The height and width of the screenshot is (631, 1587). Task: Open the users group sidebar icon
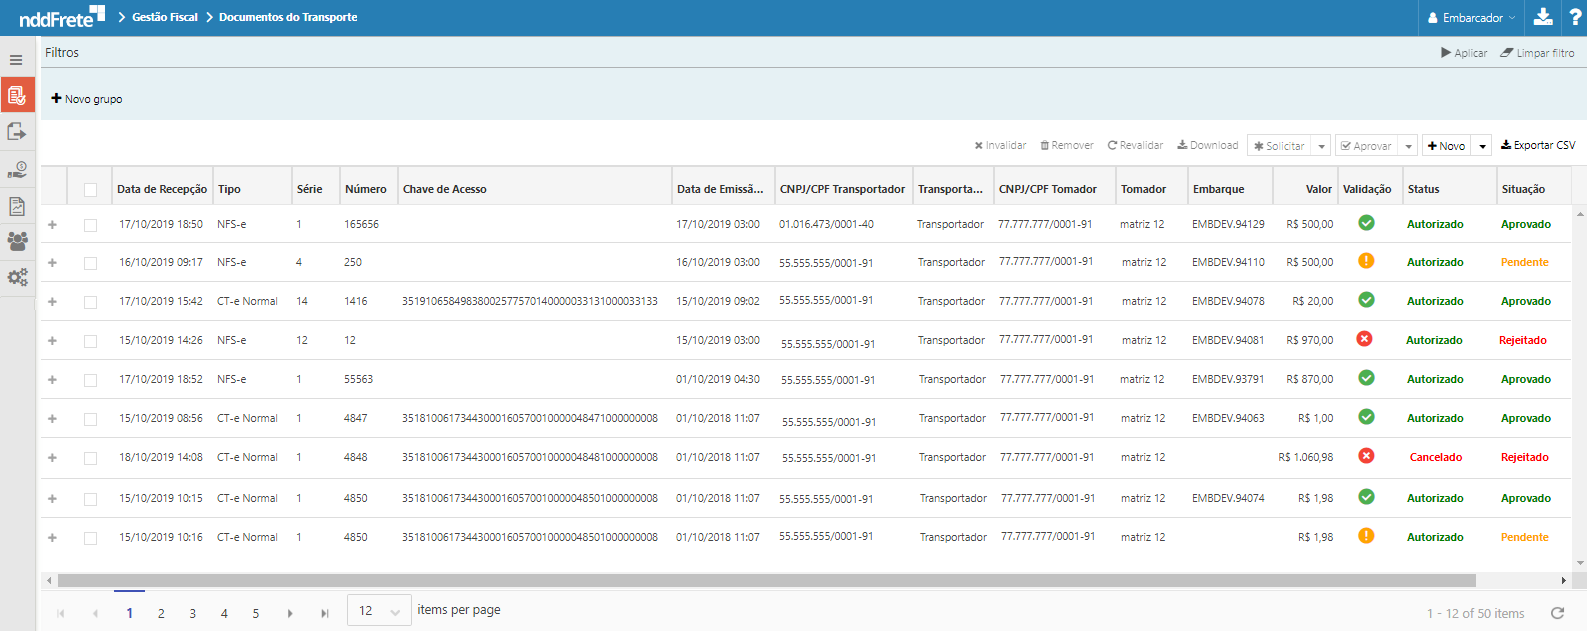point(17,241)
